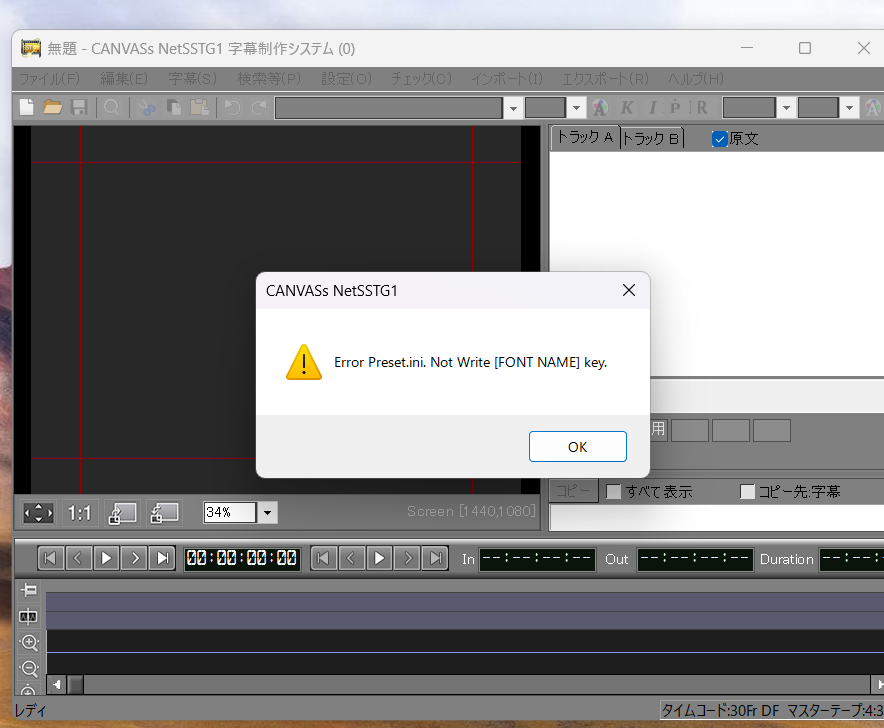Check the コピー先:字幕 checkbox
The width and height of the screenshot is (884, 728).
pyautogui.click(x=747, y=492)
